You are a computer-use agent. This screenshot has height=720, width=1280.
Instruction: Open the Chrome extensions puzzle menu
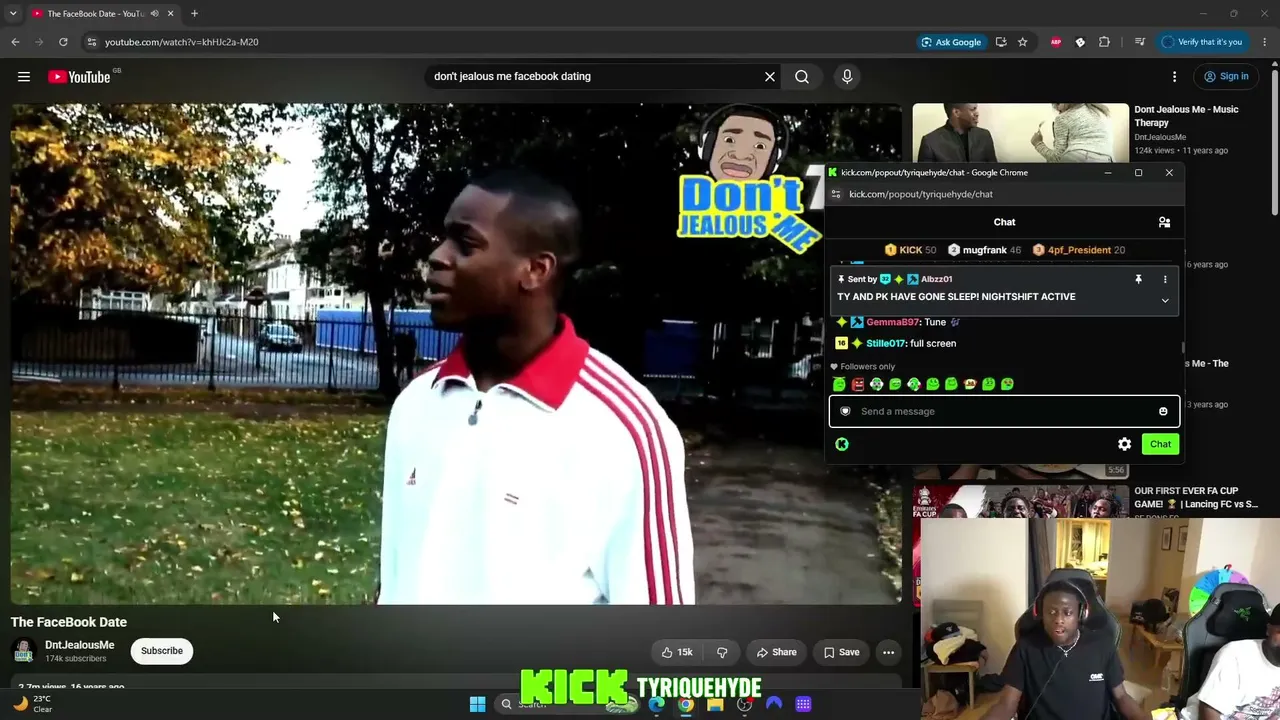(1104, 42)
